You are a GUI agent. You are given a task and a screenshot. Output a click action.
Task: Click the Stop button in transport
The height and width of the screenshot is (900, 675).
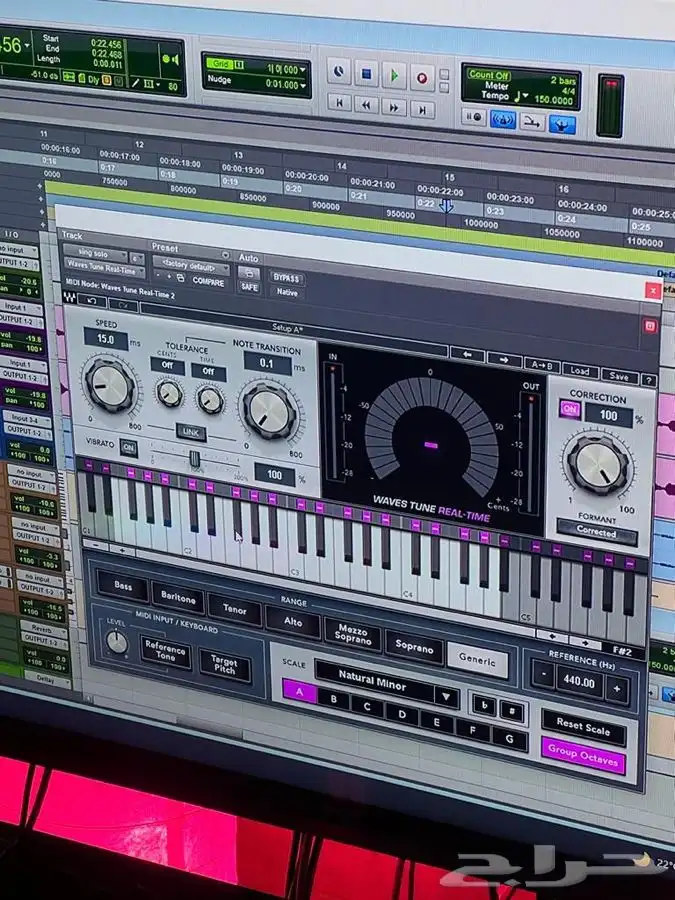pyautogui.click(x=366, y=74)
